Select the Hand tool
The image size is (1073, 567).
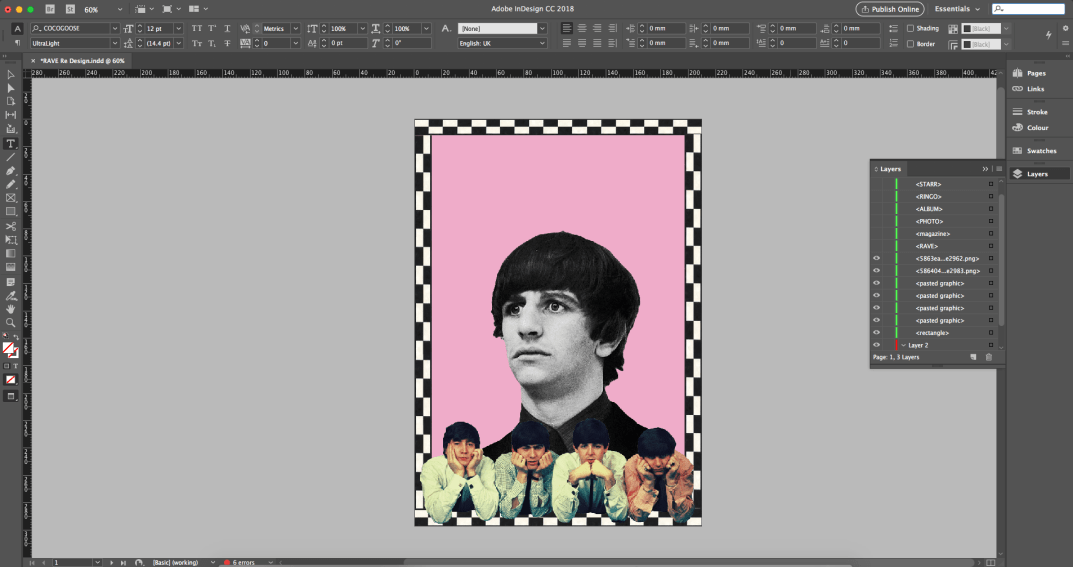tap(10, 309)
